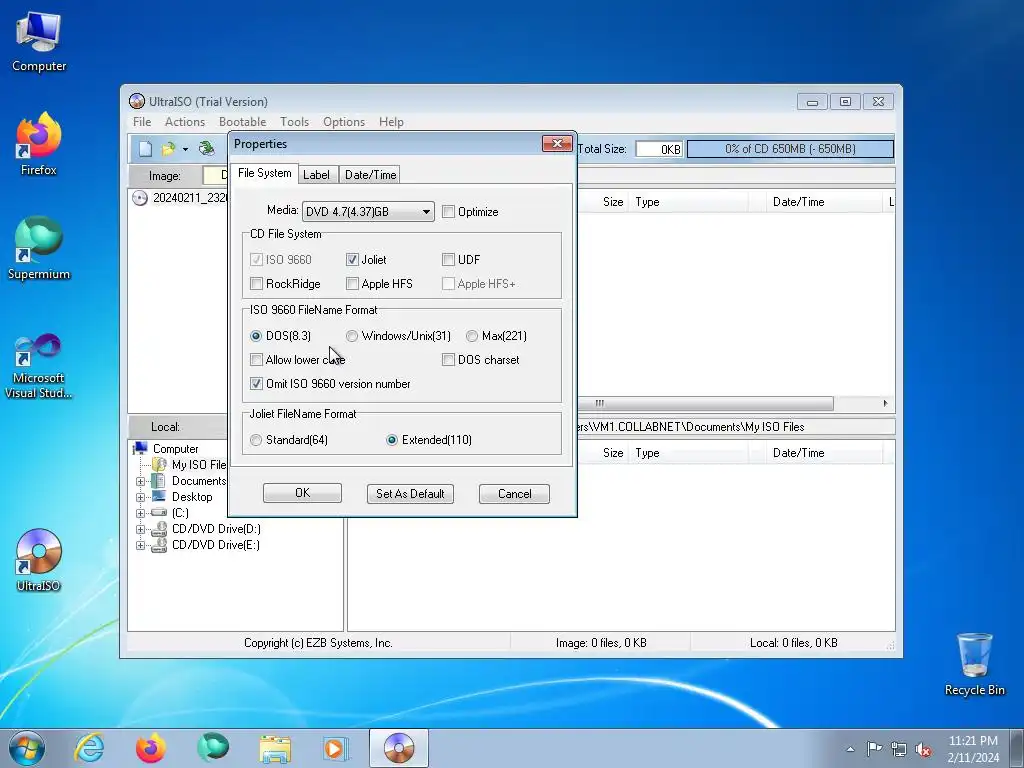This screenshot has width=1024, height=768.
Task: Open the Supermium desktop shortcut
Action: [39, 248]
